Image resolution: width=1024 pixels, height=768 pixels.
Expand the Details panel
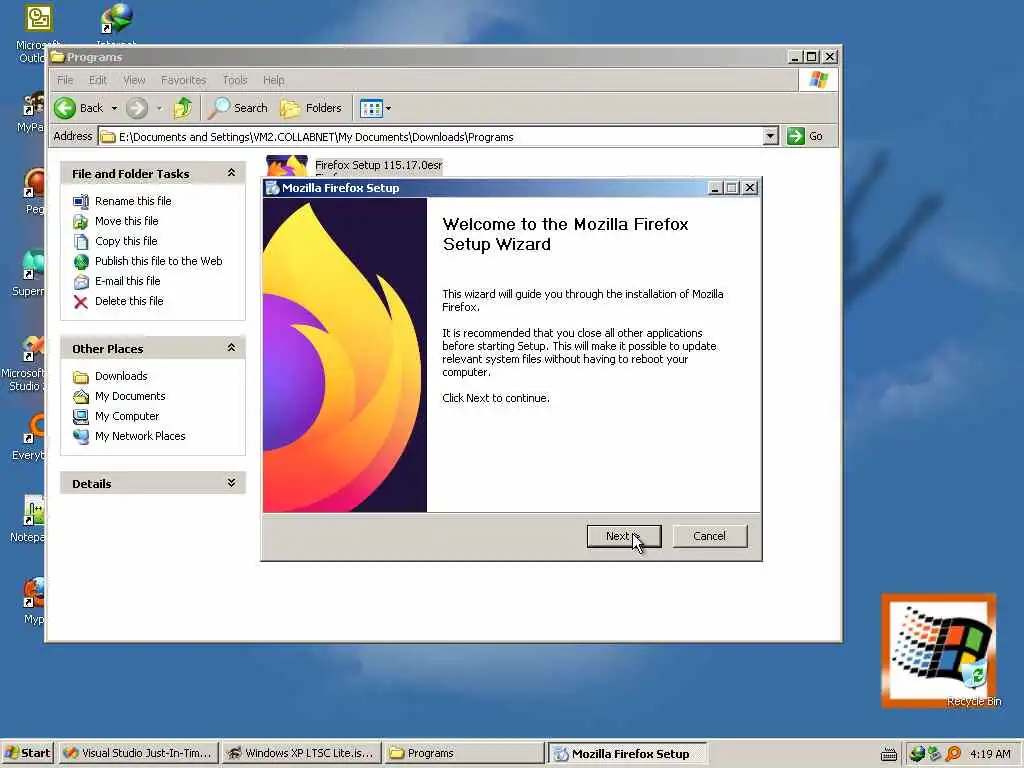click(231, 483)
